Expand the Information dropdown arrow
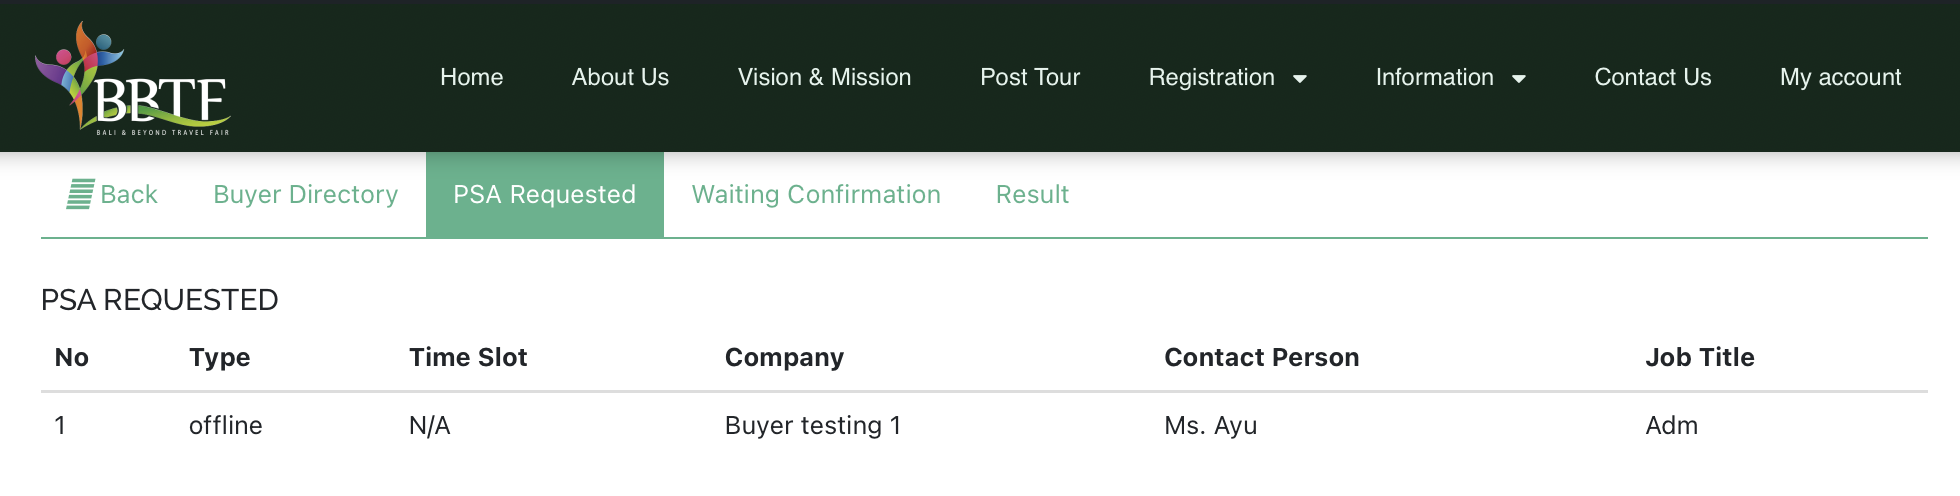 pos(1519,79)
